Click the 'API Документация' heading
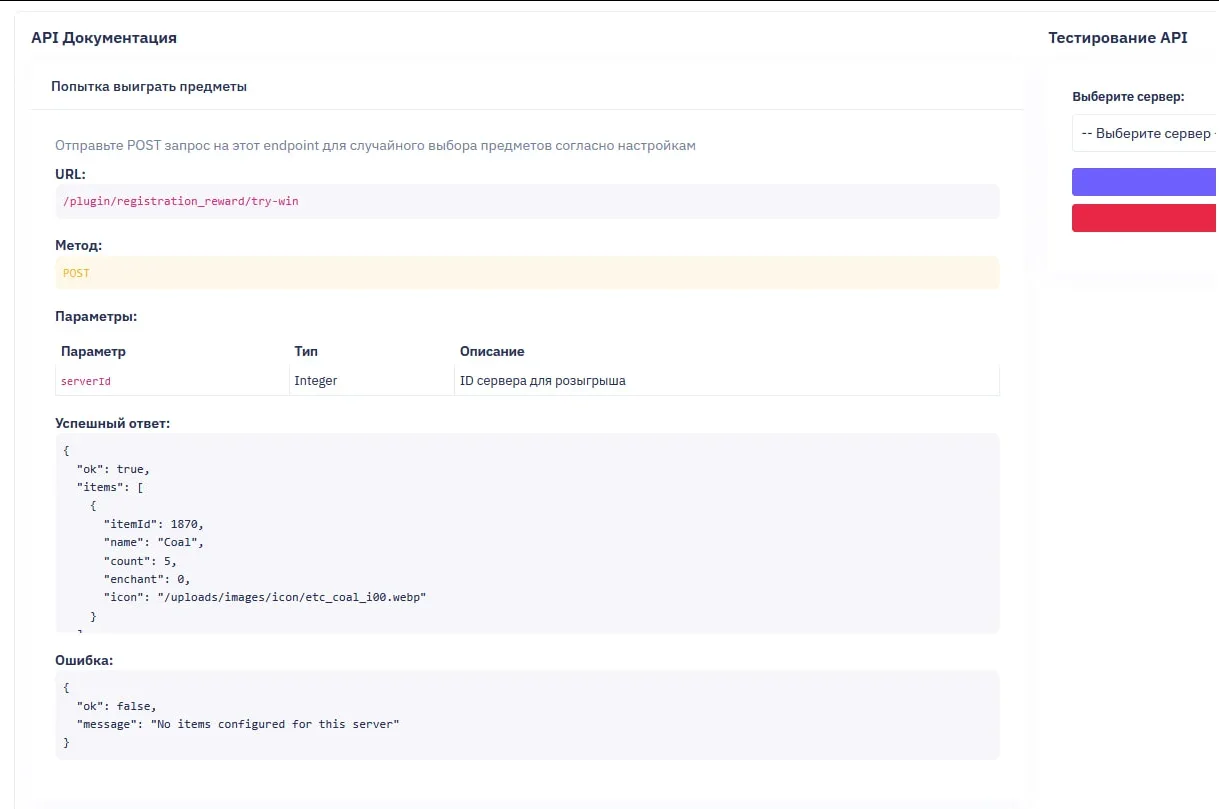 (x=104, y=38)
